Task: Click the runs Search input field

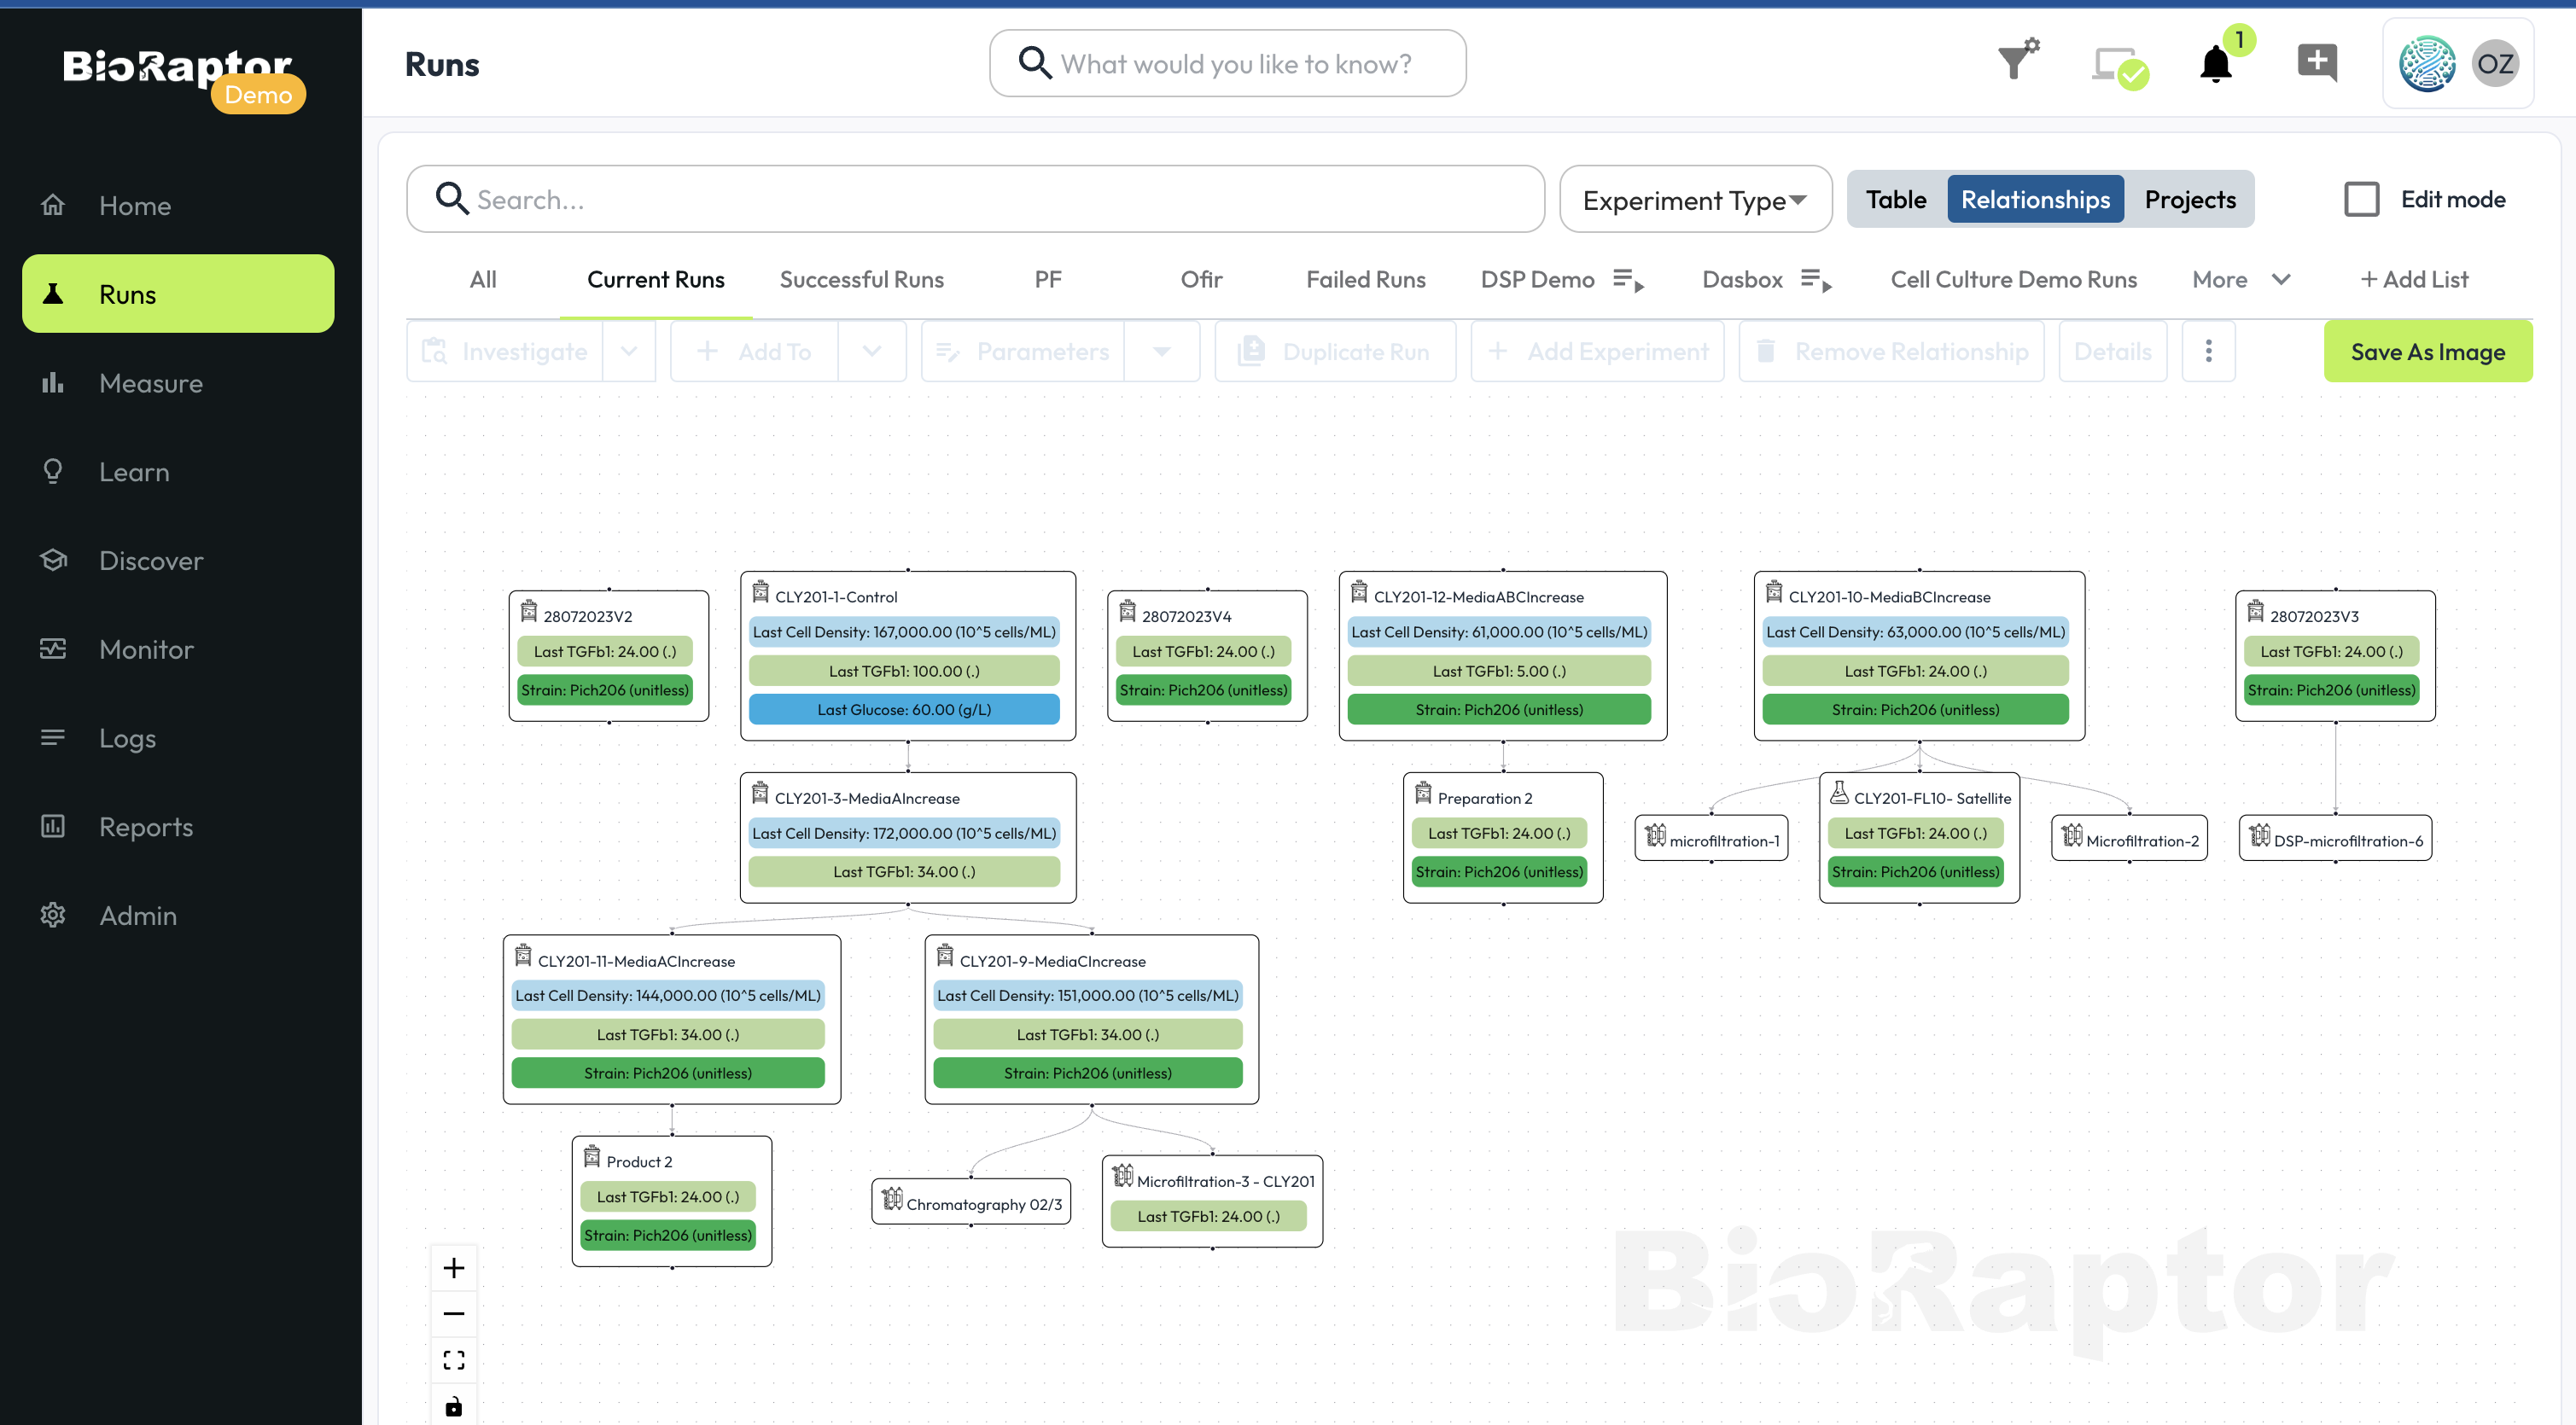Action: (975, 200)
